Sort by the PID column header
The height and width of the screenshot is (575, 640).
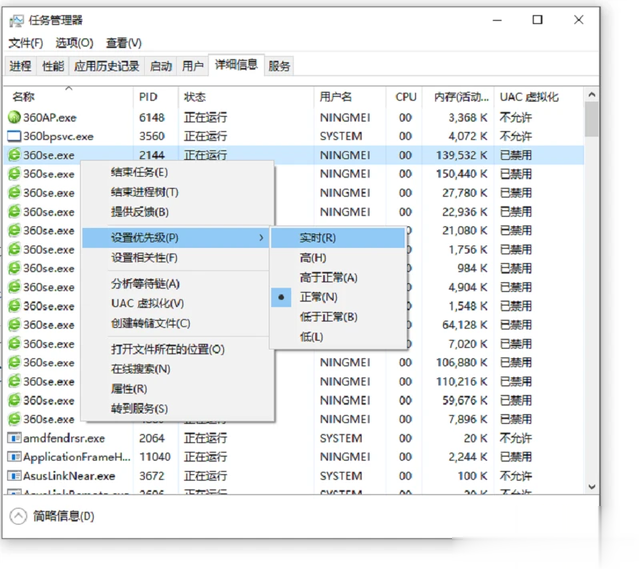tap(156, 97)
